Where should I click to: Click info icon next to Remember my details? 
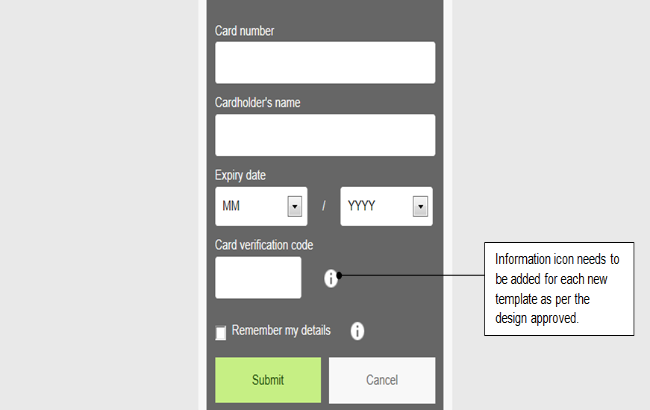click(357, 331)
